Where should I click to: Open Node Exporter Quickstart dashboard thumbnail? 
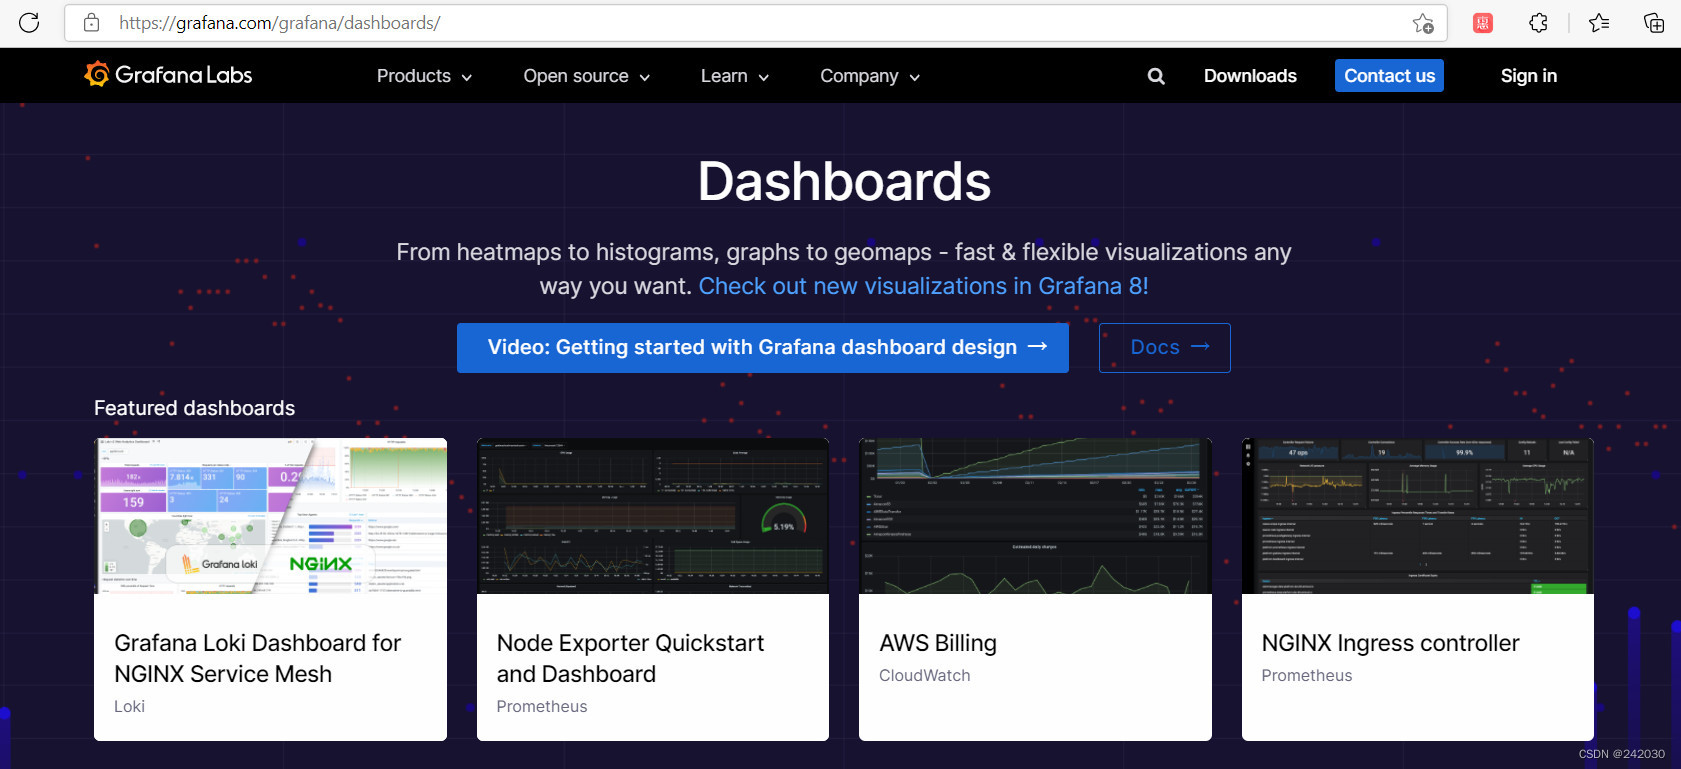653,516
